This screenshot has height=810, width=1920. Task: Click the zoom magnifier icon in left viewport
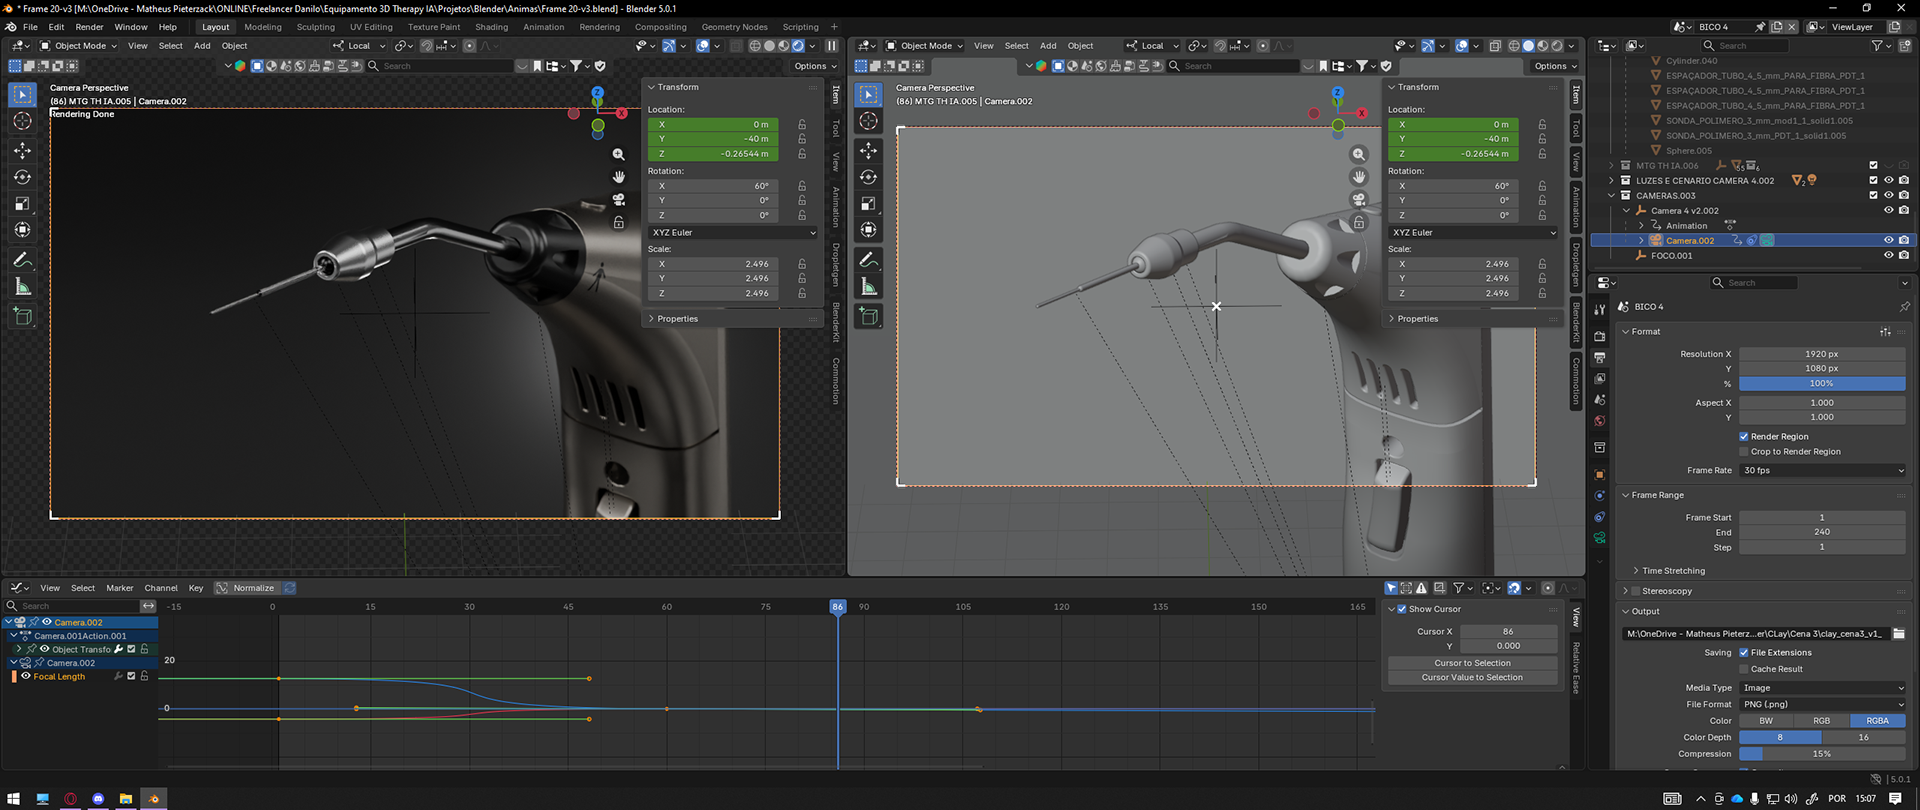tap(618, 154)
